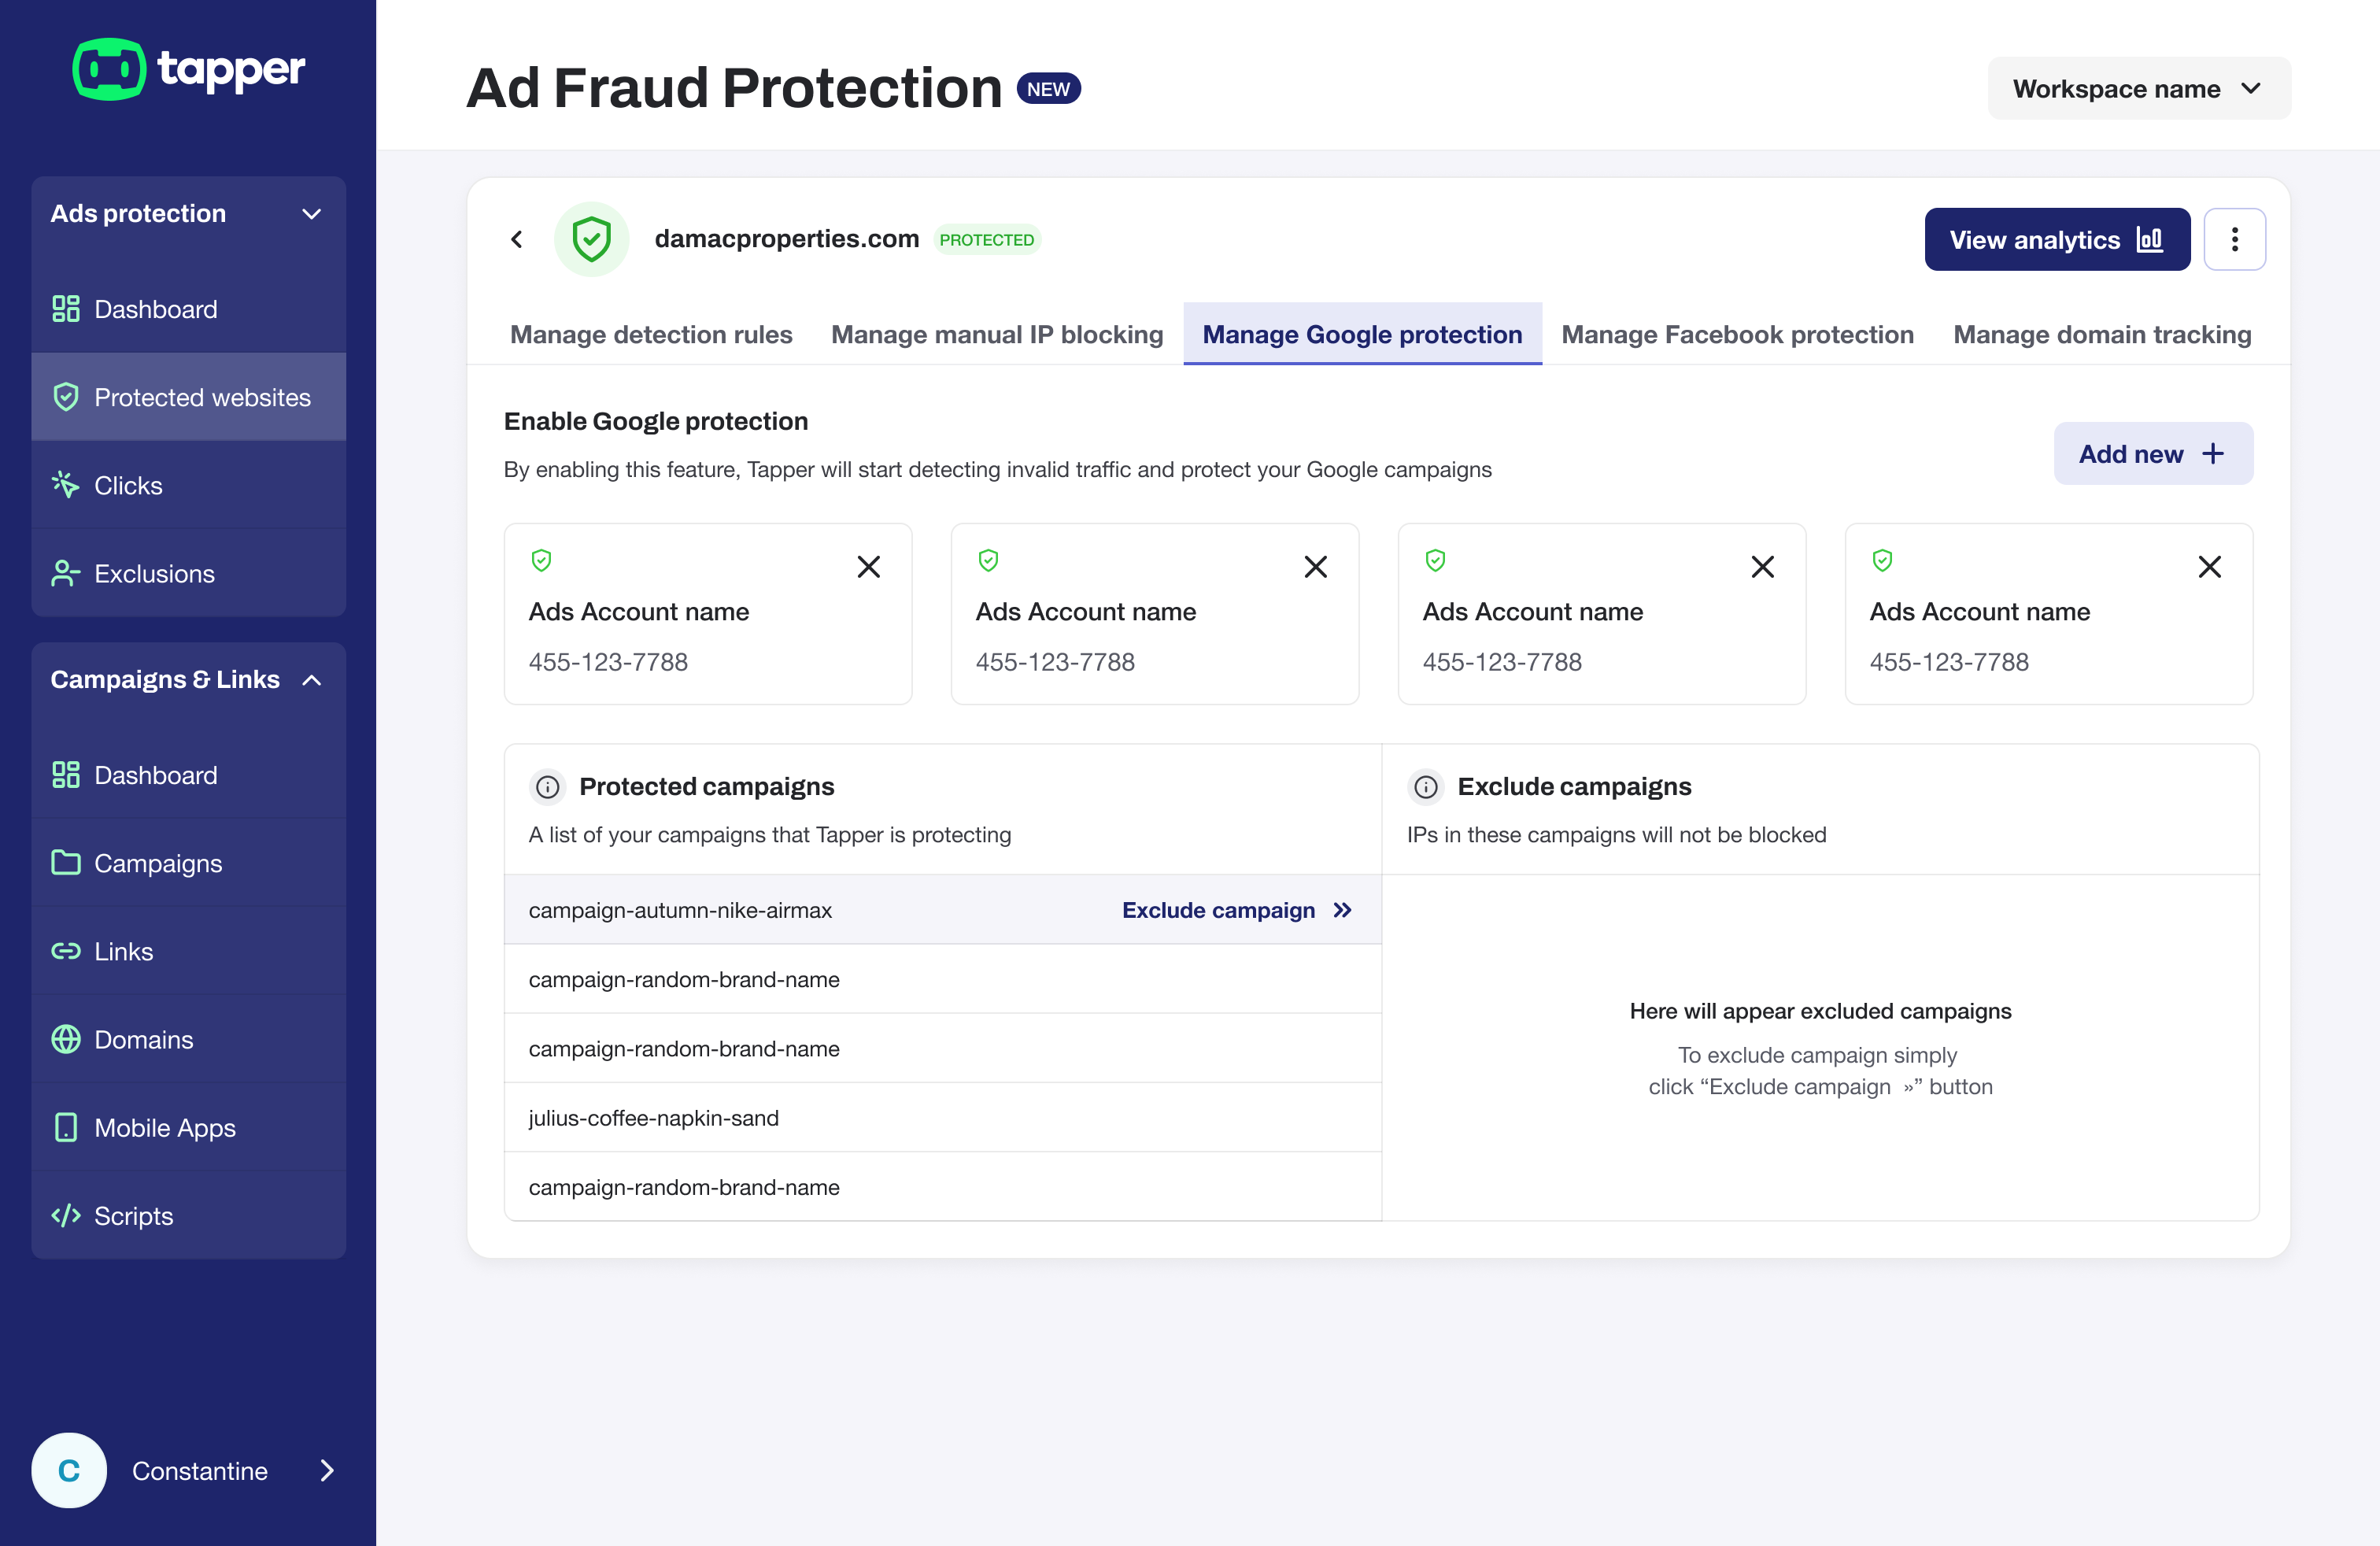
Task: Click the back arrow beside damacproperties.com
Action: pyautogui.click(x=516, y=239)
